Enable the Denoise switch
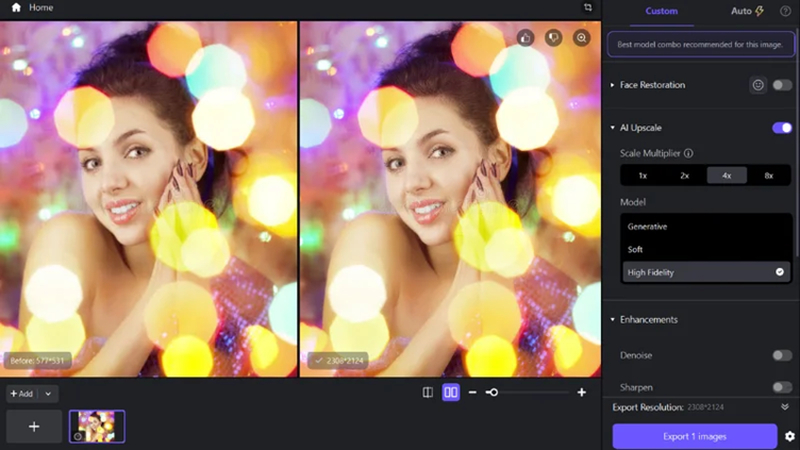The image size is (800, 450). point(782,355)
